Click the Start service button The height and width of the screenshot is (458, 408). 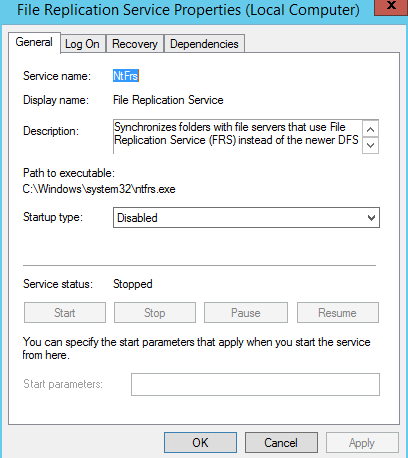[65, 313]
